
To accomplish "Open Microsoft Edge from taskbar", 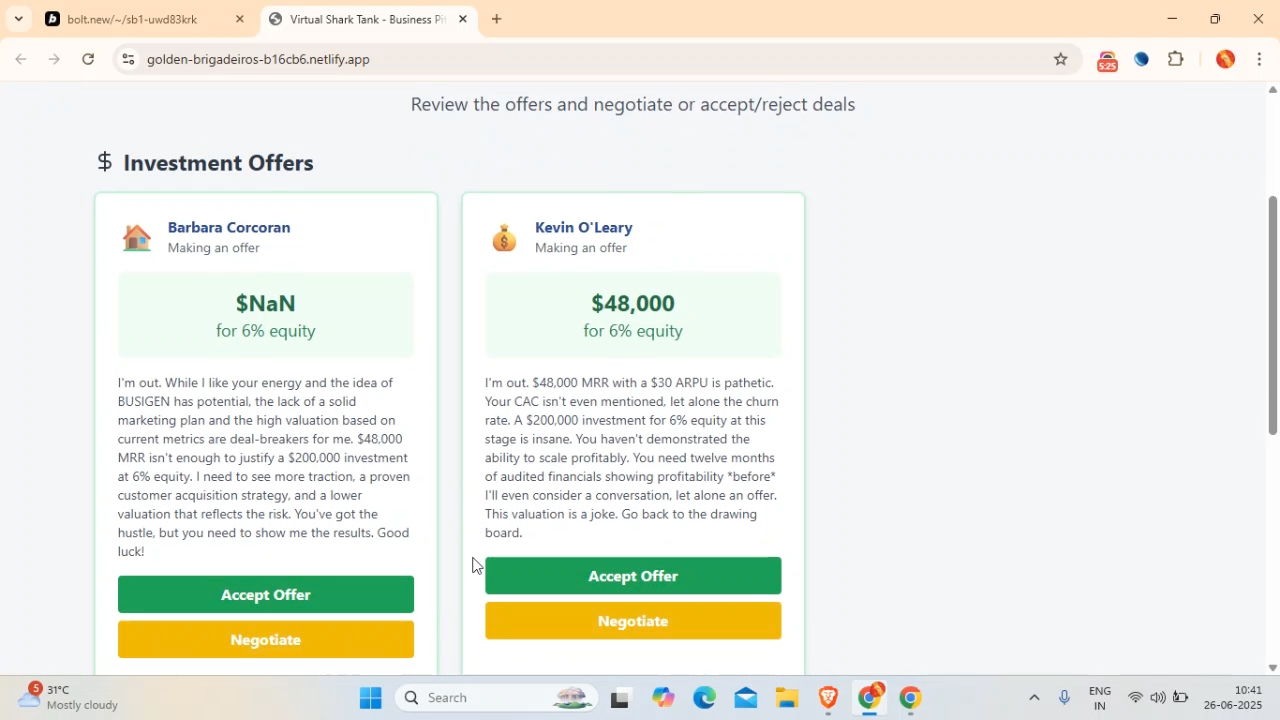I will point(704,698).
